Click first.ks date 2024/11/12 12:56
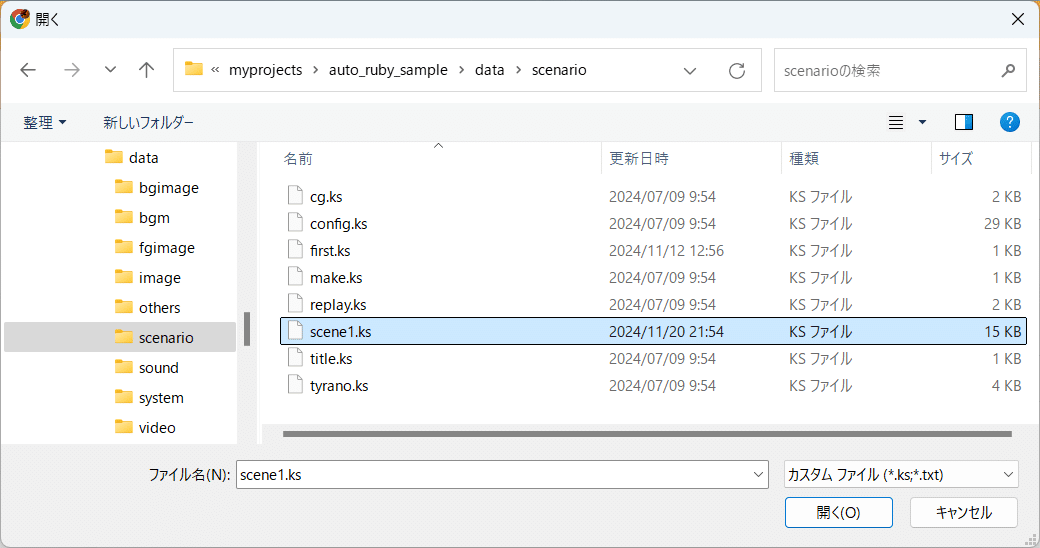 [666, 251]
